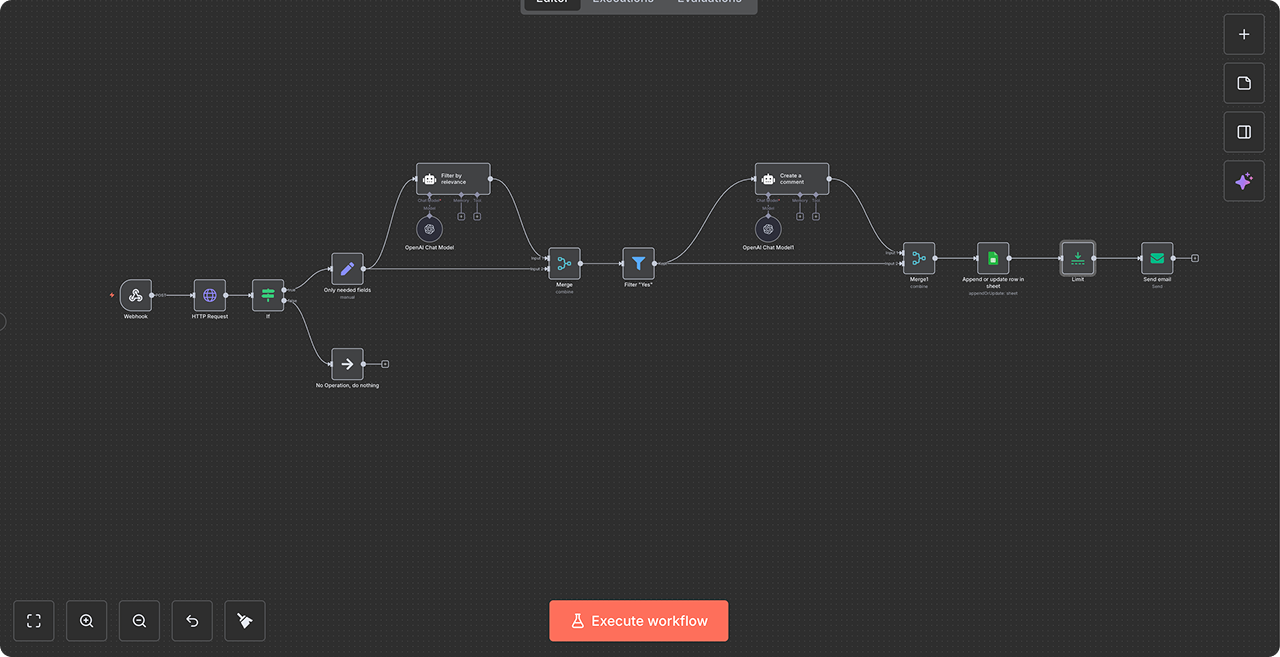Open the "Only needed fields" edit node
The image size is (1280, 657).
click(x=347, y=267)
